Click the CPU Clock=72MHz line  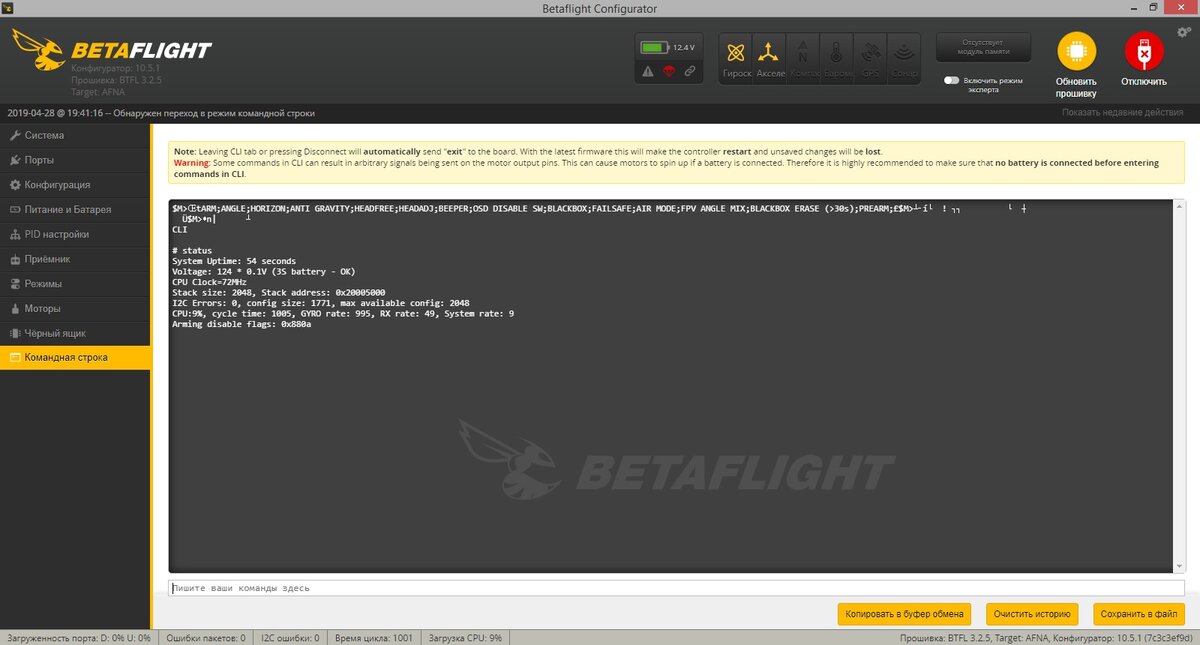(209, 282)
